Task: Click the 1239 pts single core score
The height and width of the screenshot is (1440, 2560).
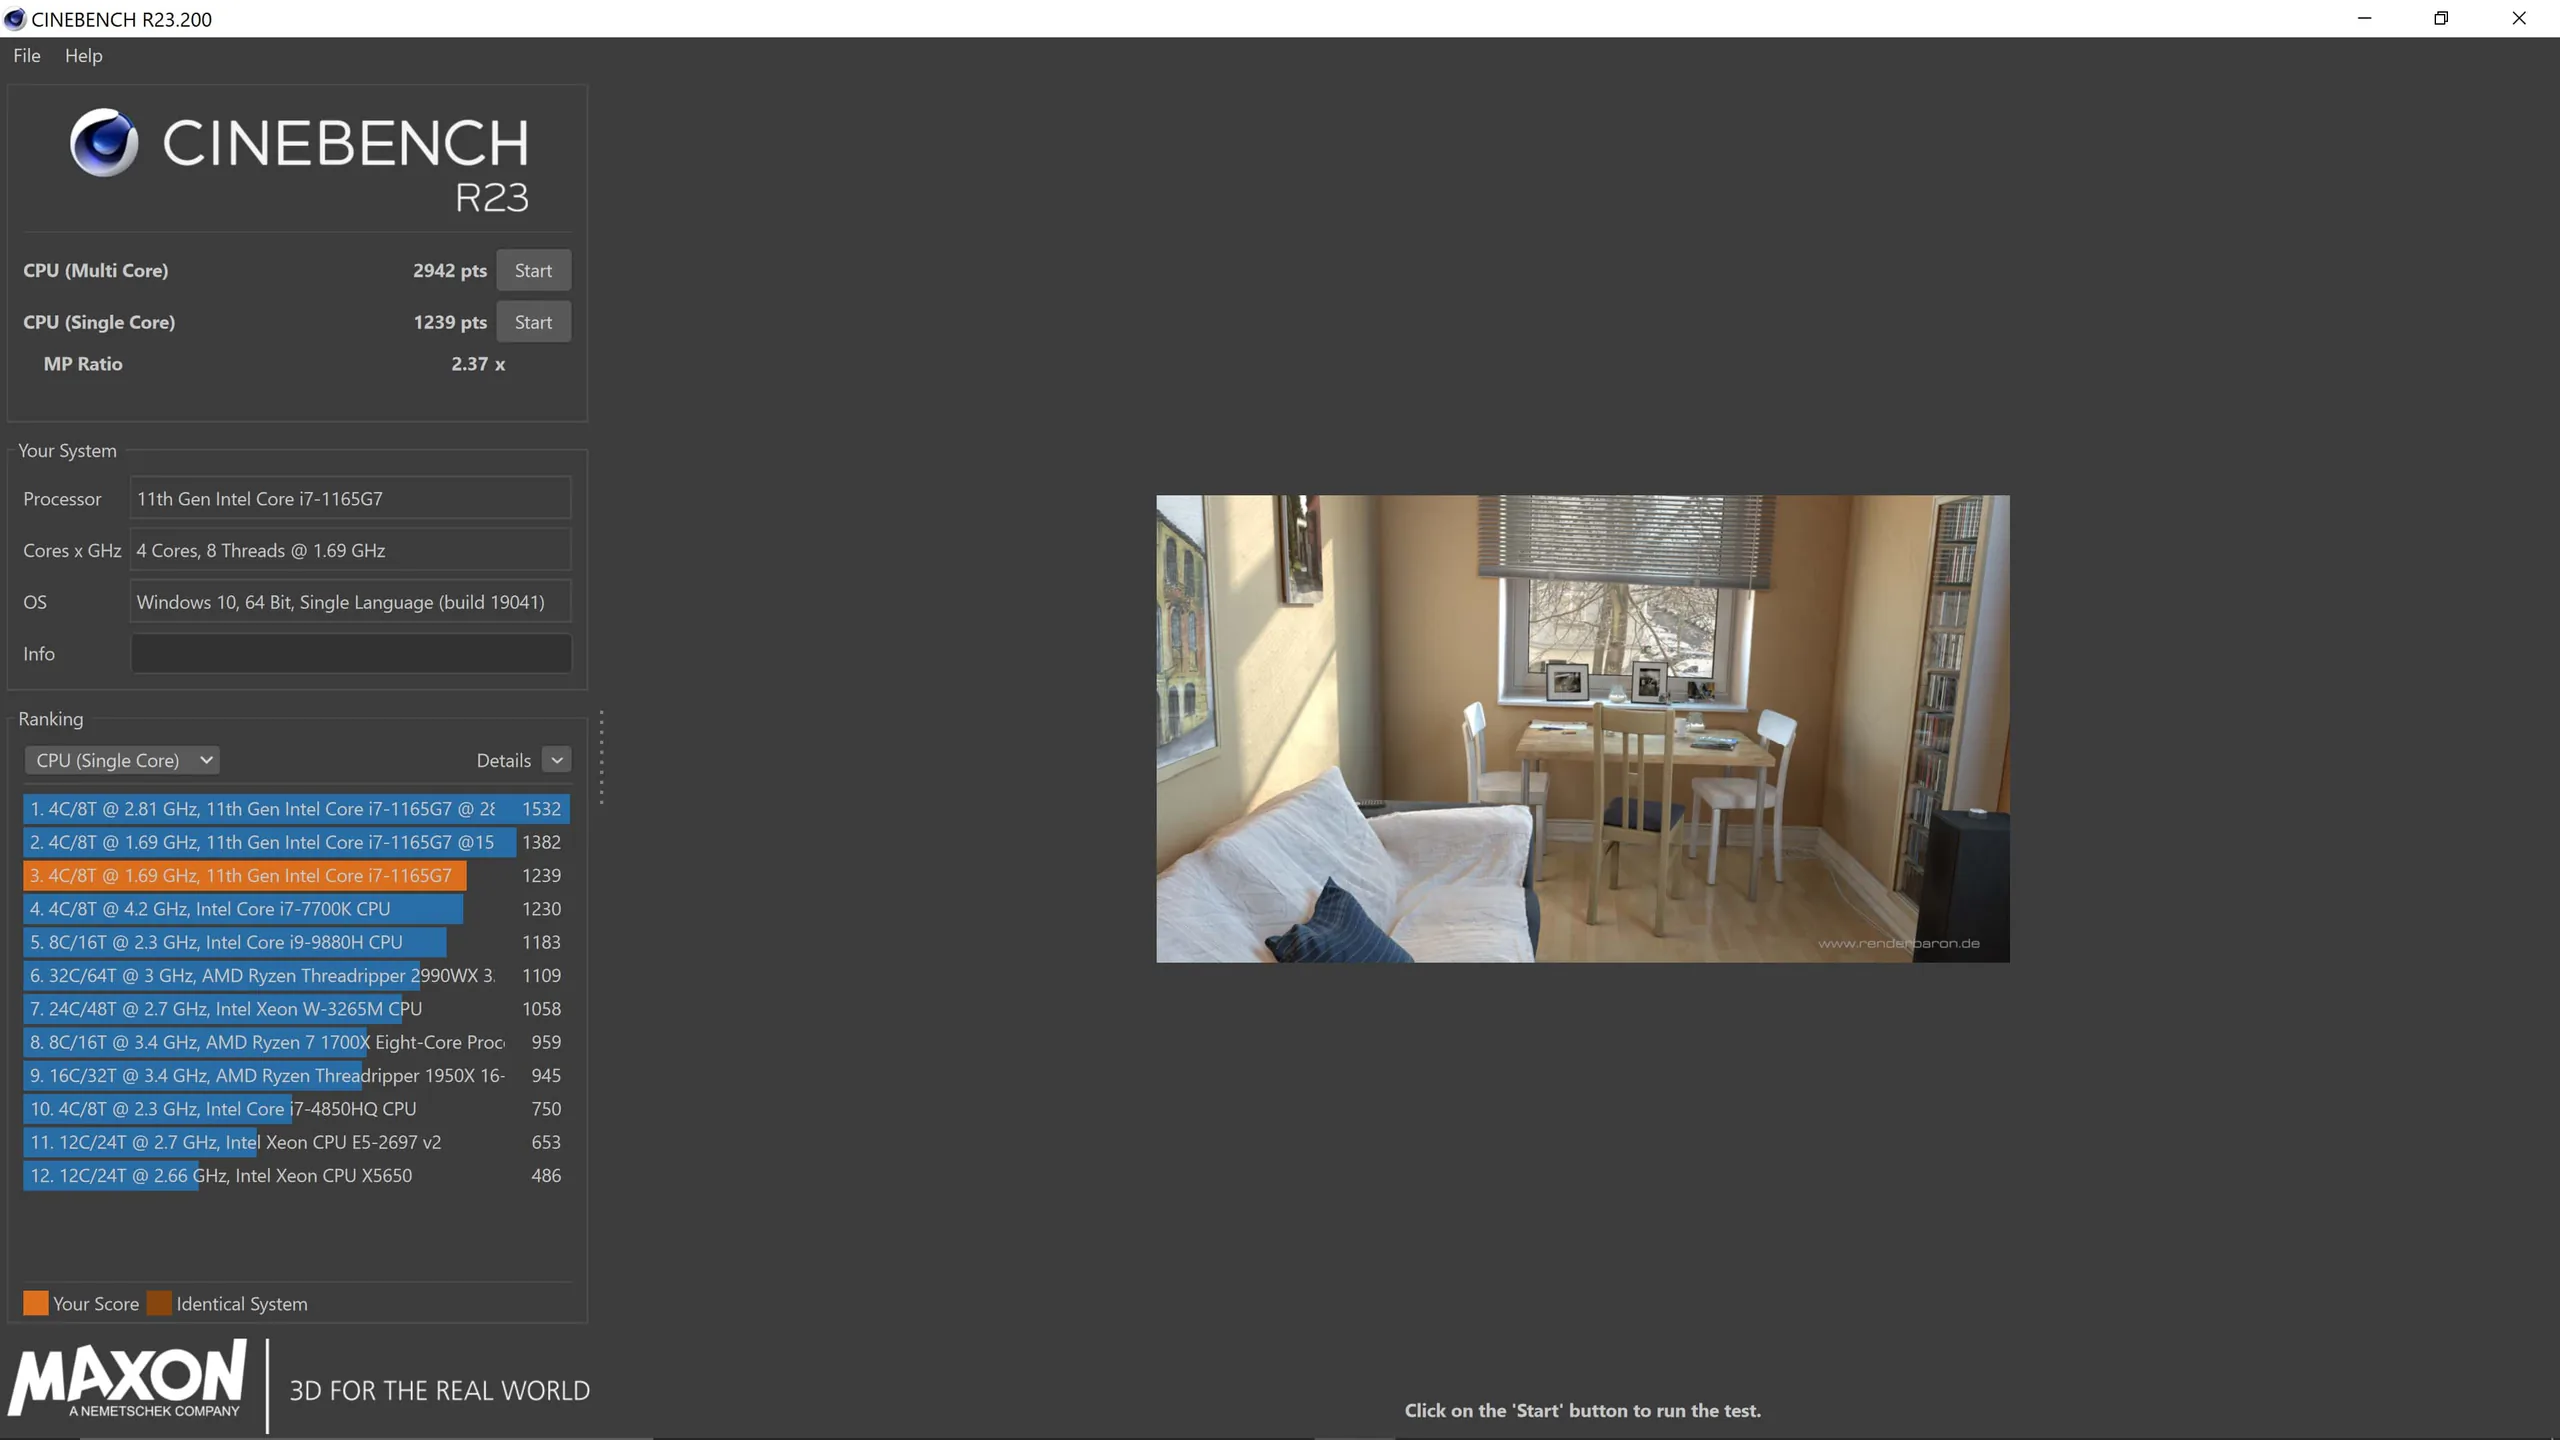Action: click(x=450, y=322)
